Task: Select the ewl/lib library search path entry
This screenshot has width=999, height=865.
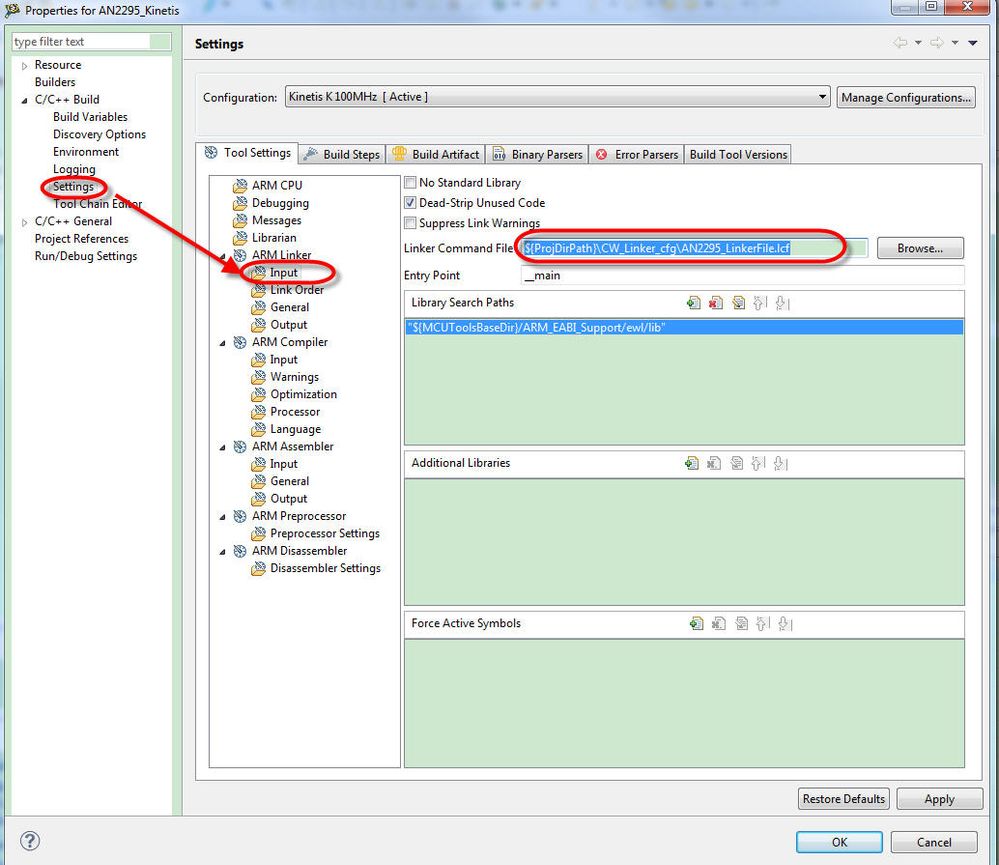Action: 684,327
